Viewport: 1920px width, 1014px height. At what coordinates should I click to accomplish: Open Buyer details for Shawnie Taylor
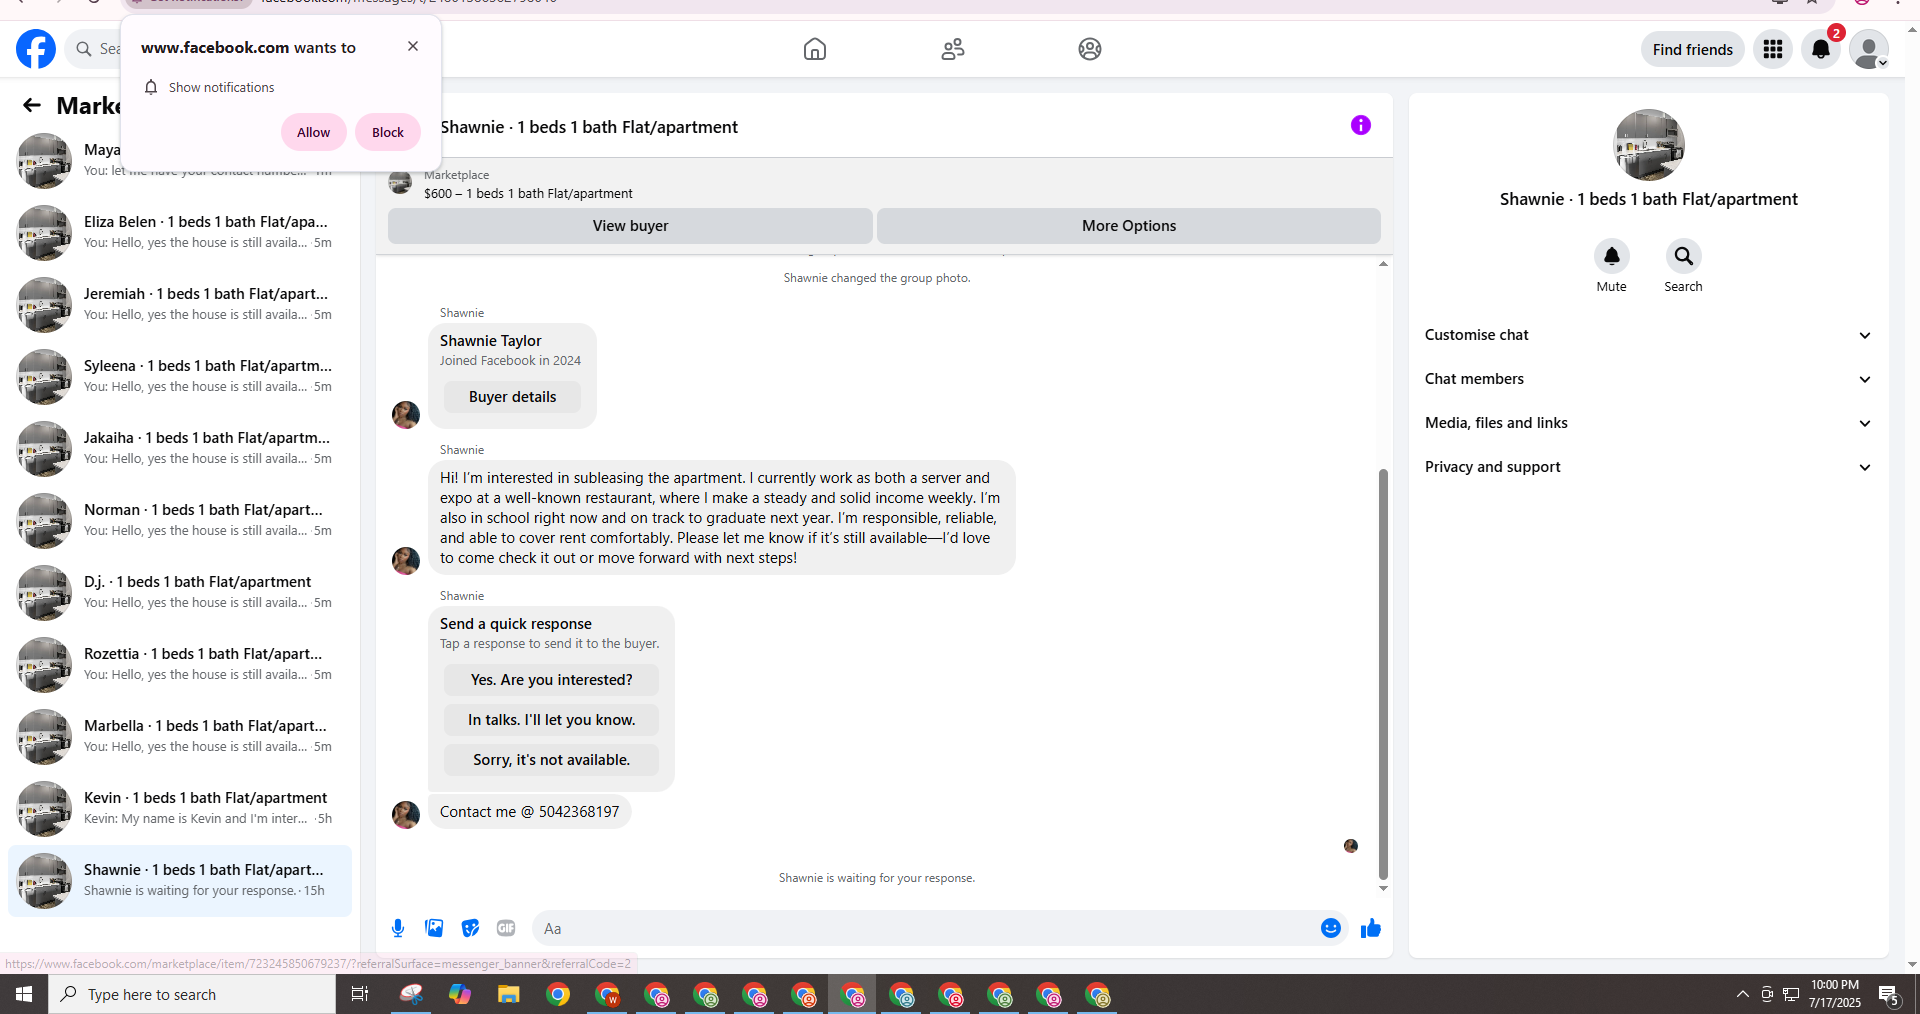pyautogui.click(x=513, y=397)
